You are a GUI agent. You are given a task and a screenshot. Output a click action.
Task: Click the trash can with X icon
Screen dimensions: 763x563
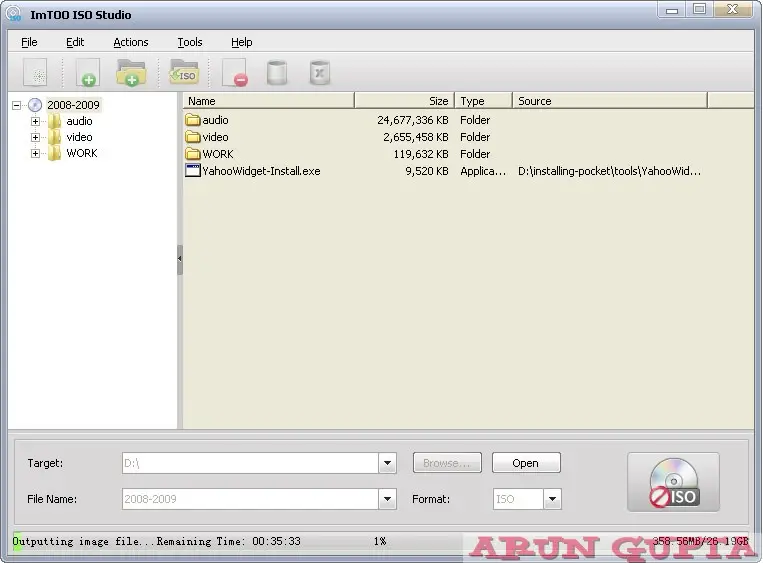pos(320,73)
